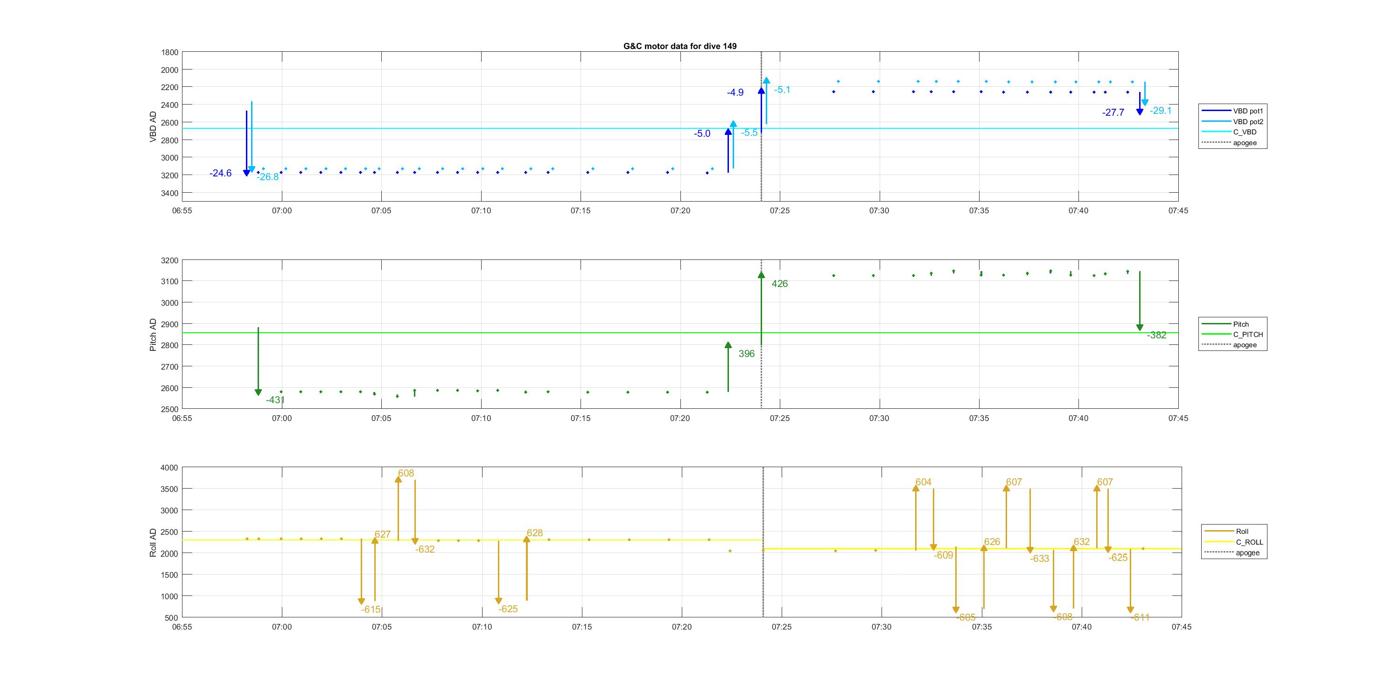This screenshot has height=693, width=1400.
Task: Click the -608 roll annotation
Action: coord(1063,617)
